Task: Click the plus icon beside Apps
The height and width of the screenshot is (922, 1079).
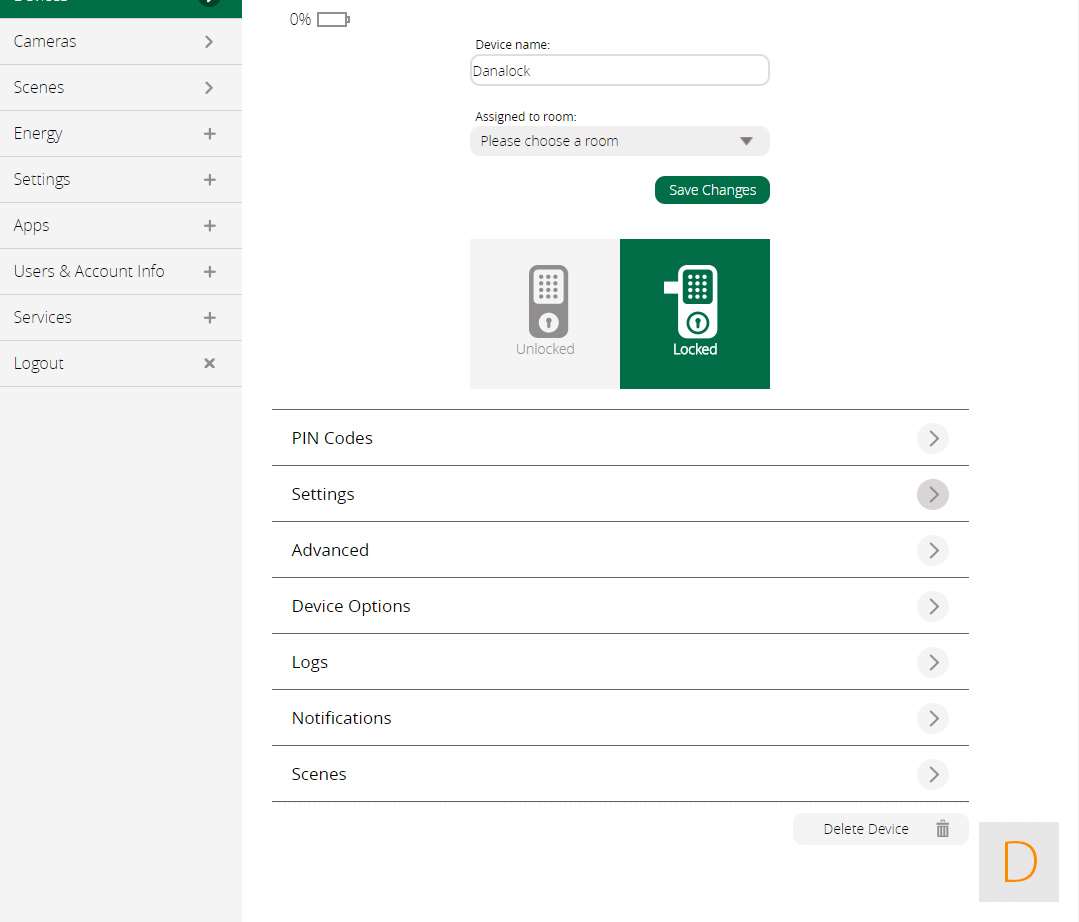Action: [x=209, y=226]
